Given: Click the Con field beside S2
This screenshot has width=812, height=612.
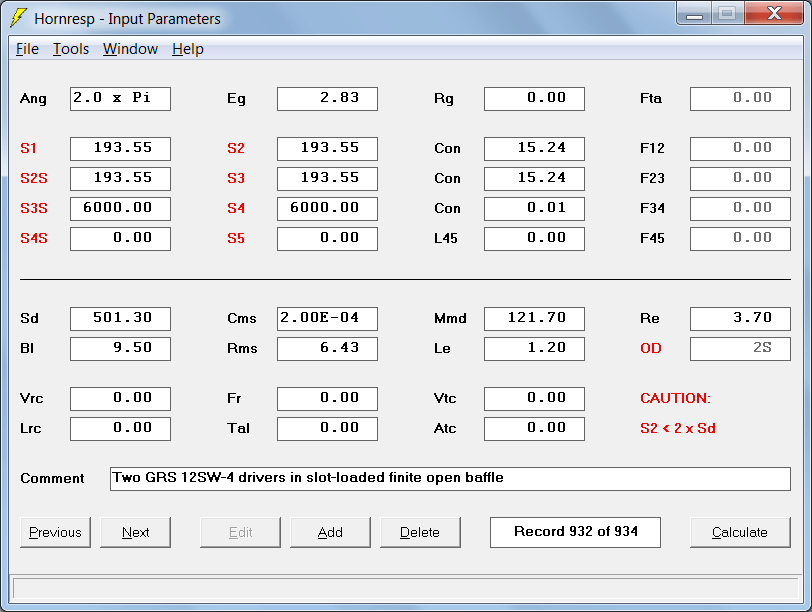Looking at the screenshot, I should click(x=534, y=149).
